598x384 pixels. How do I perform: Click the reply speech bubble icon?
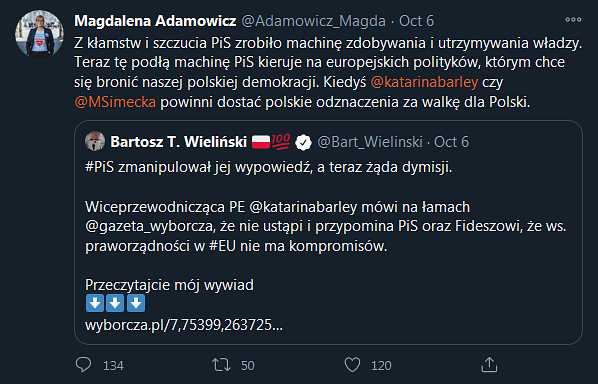coord(83,365)
